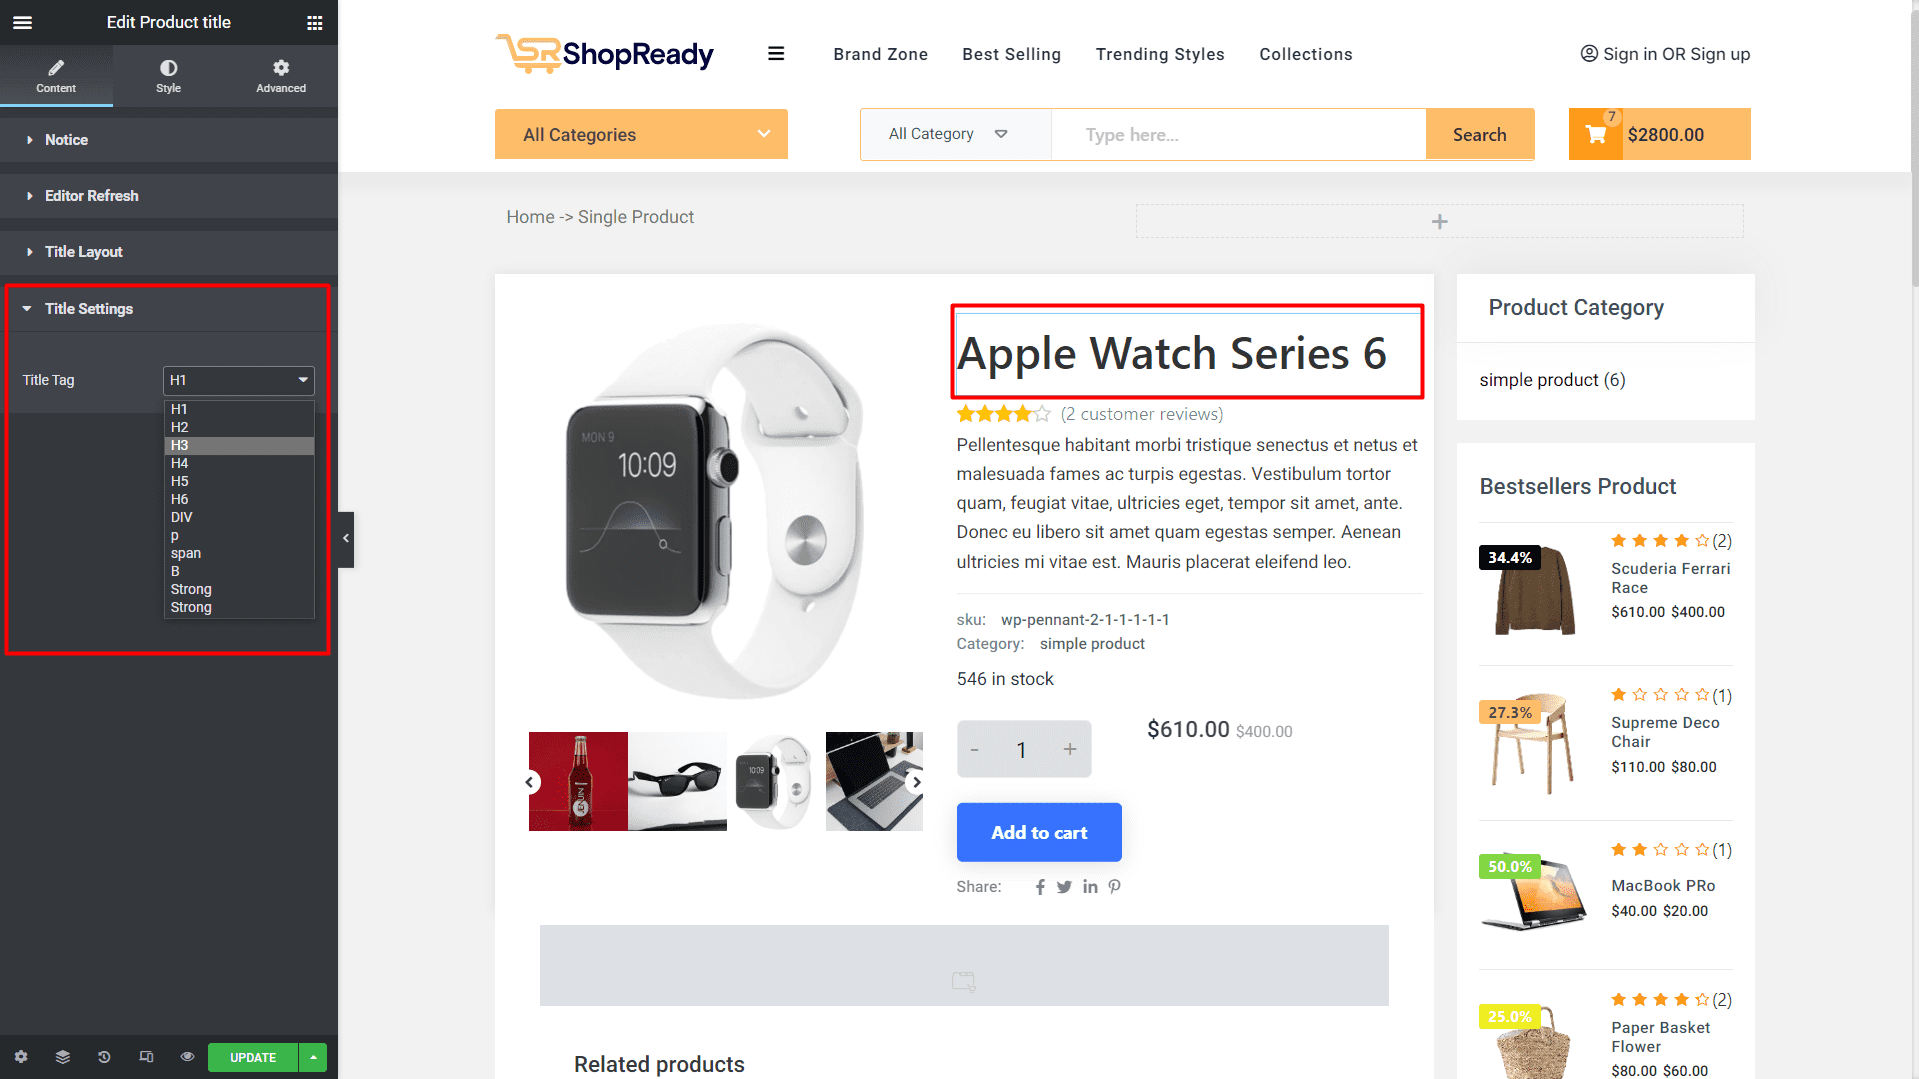Click the Add to cart button
The height and width of the screenshot is (1079, 1919).
(1039, 832)
